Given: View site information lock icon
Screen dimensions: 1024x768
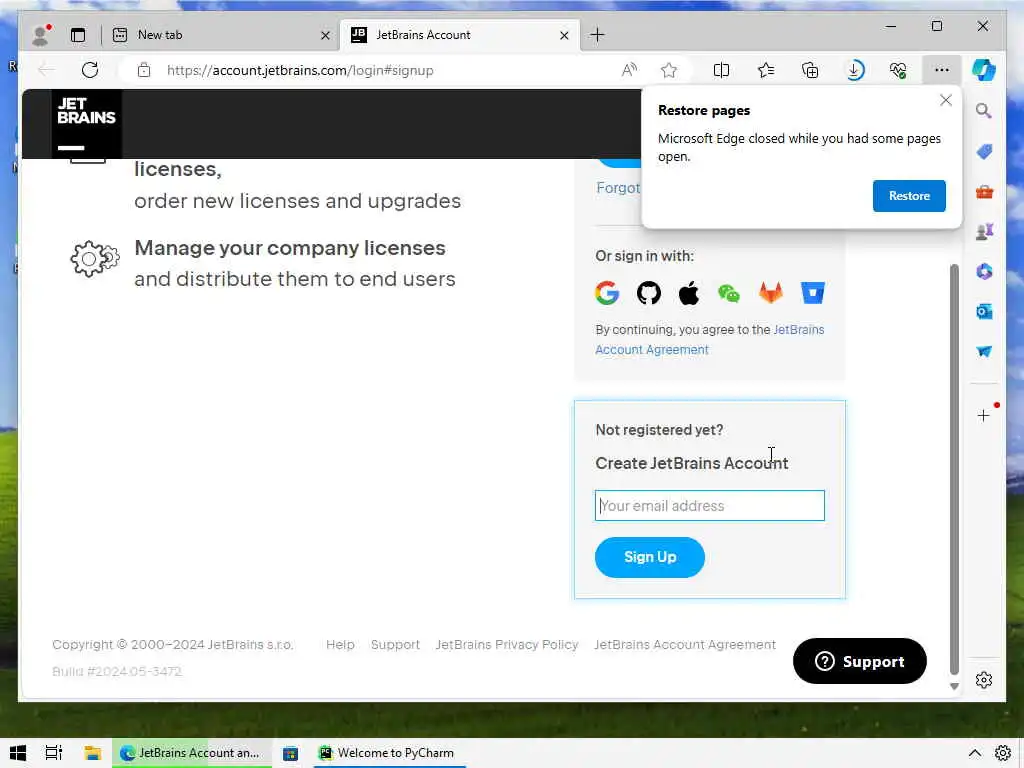Looking at the screenshot, I should pos(144,70).
